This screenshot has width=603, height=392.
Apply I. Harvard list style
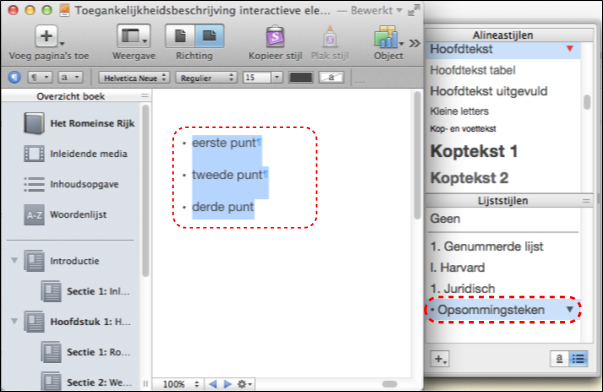tap(457, 267)
